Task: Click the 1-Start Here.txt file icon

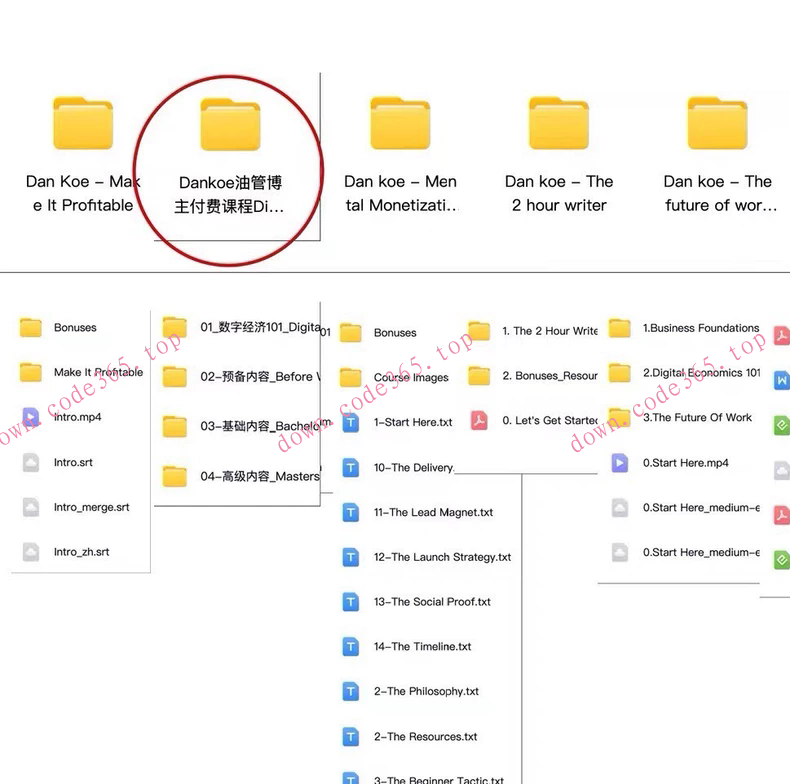Action: (351, 422)
